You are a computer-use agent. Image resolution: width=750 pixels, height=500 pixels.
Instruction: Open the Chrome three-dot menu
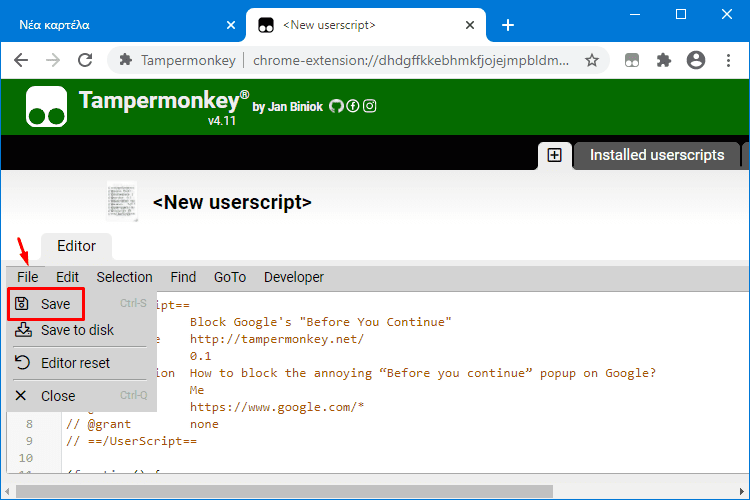[728, 60]
